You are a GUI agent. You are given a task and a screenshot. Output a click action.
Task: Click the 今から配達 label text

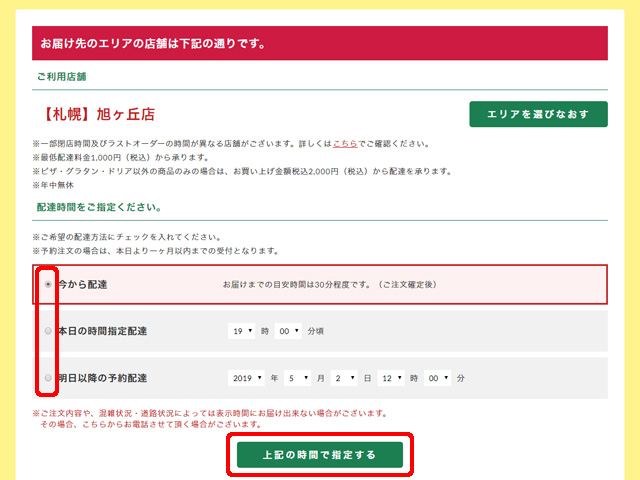click(x=83, y=284)
